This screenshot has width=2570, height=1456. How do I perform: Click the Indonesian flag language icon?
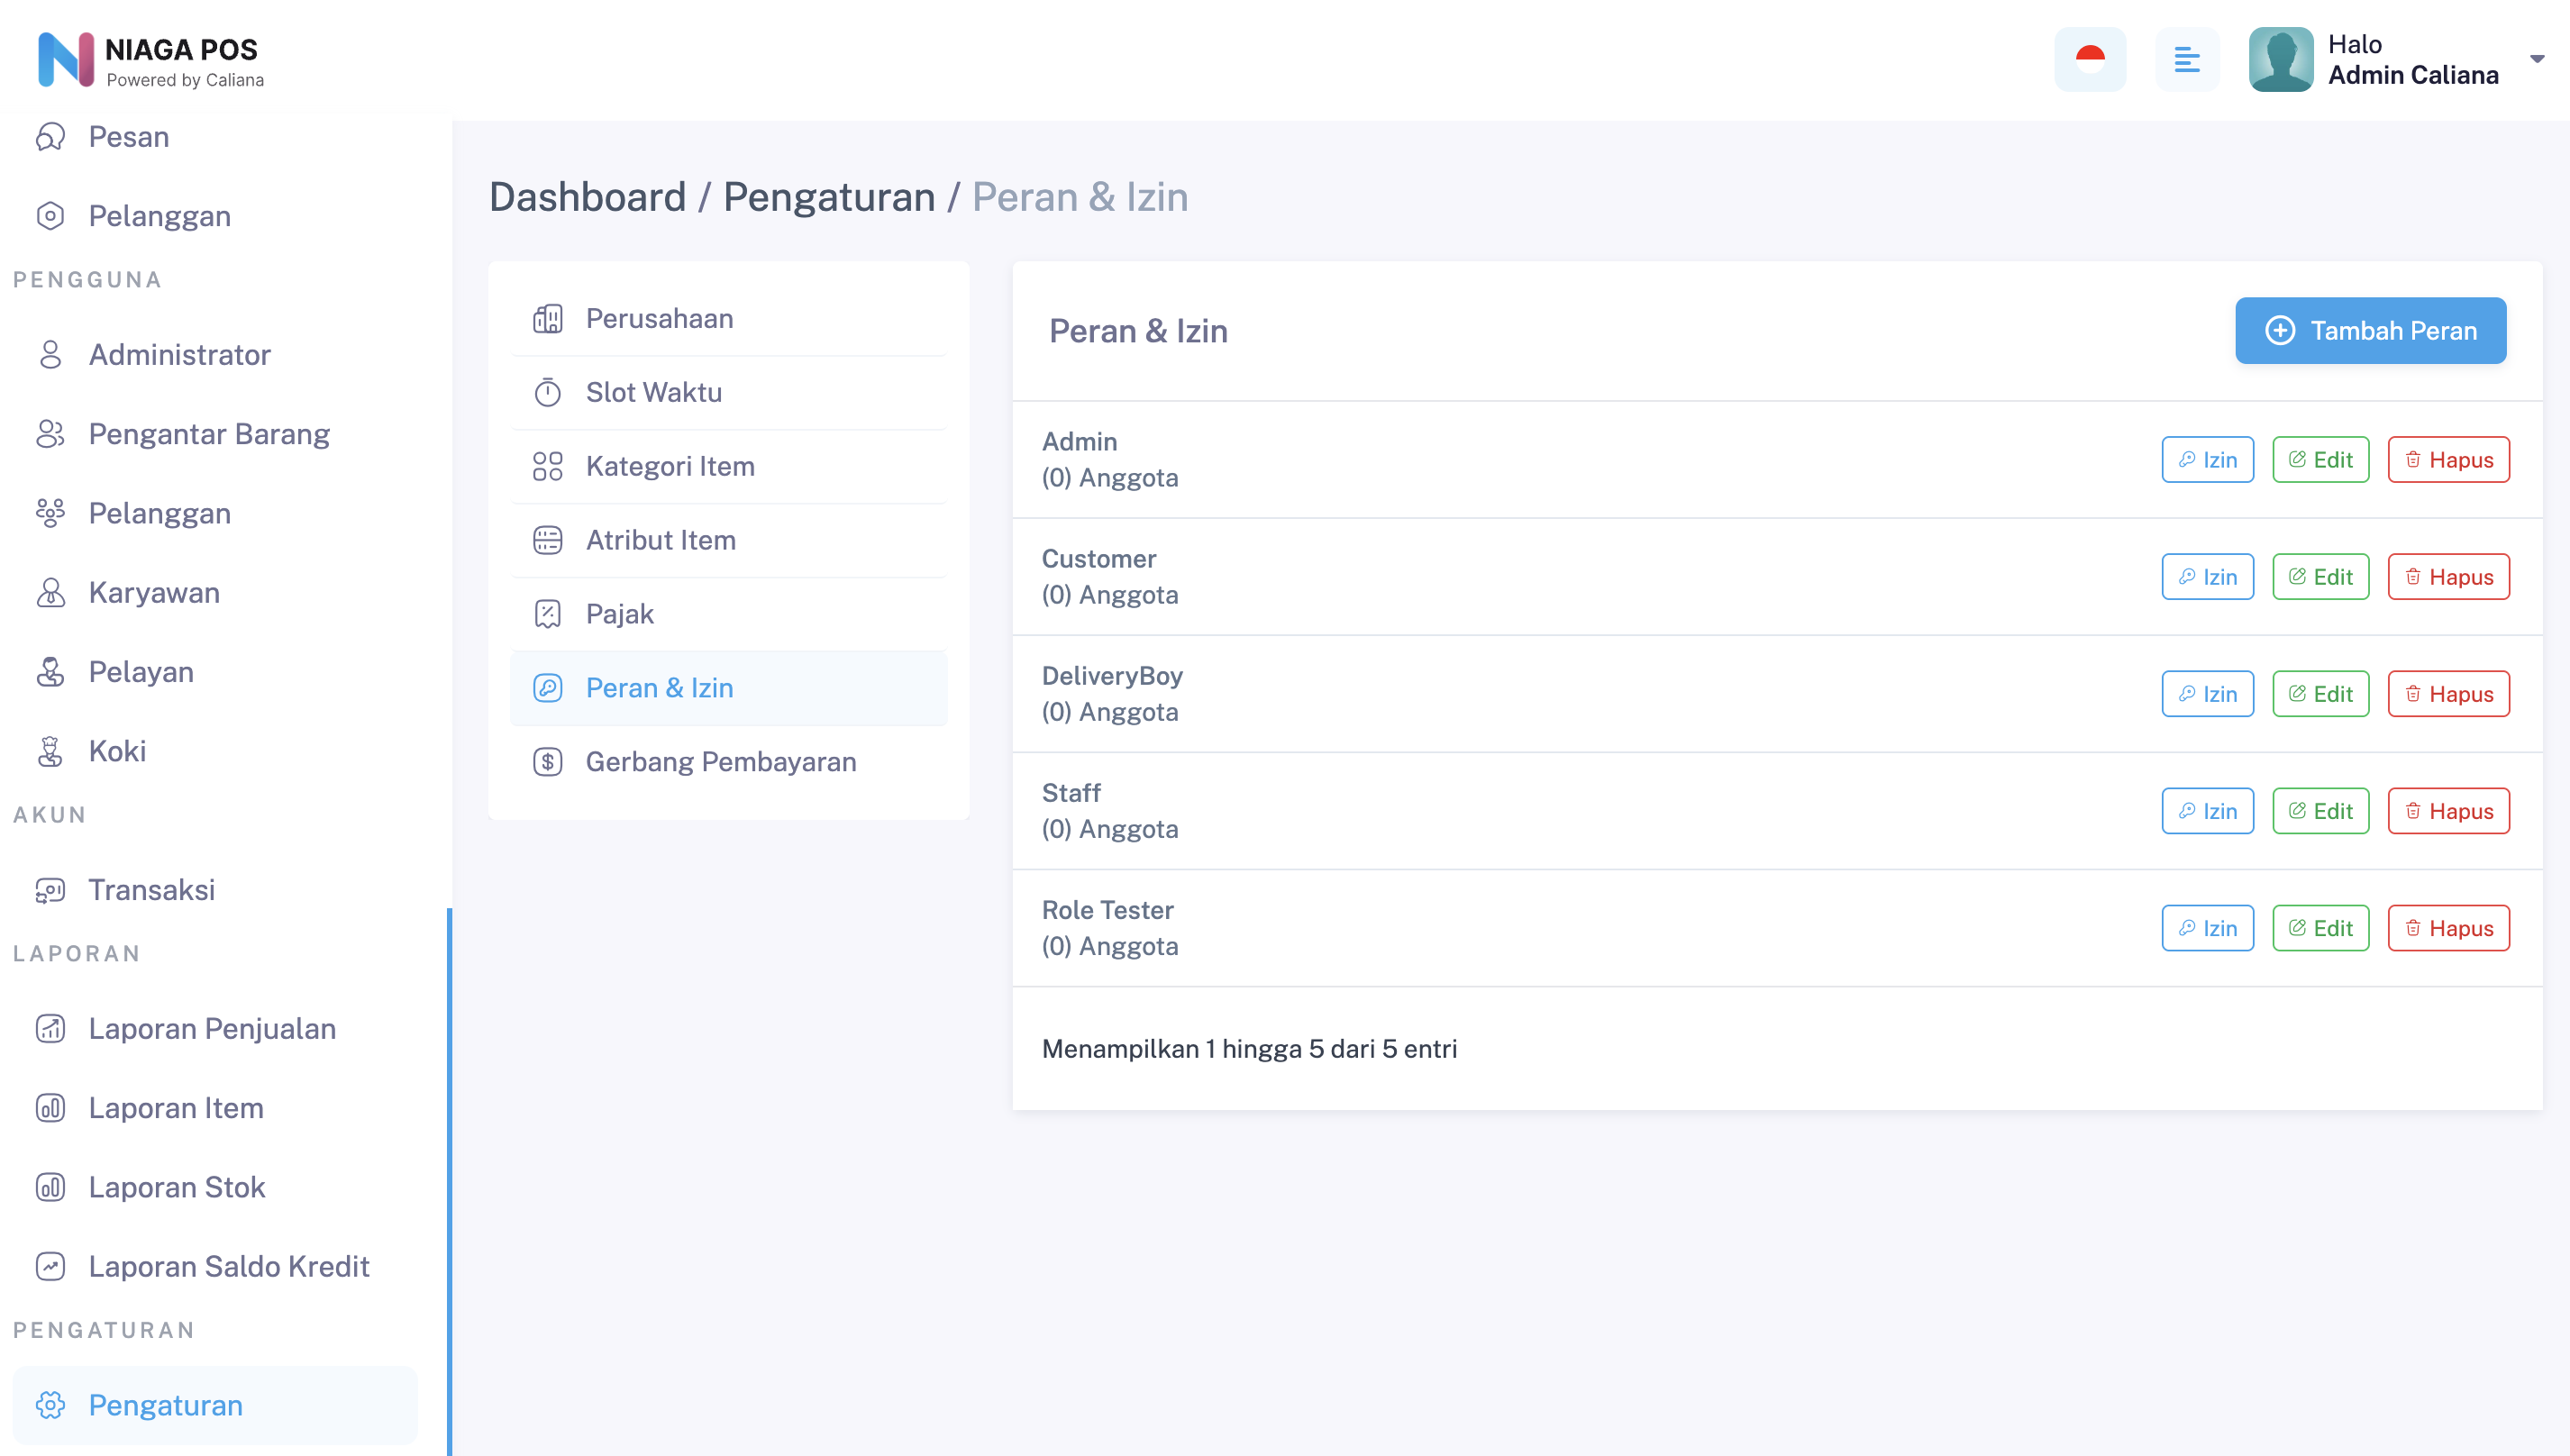pos(2091,59)
